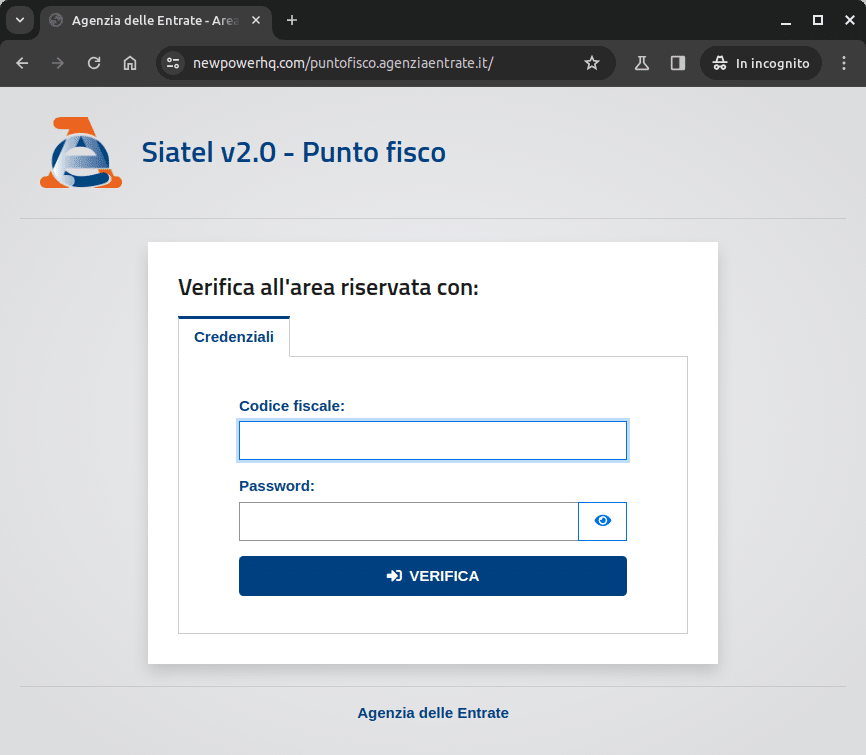The image size is (866, 755).
Task: Click the address bar URL
Action: 342,64
